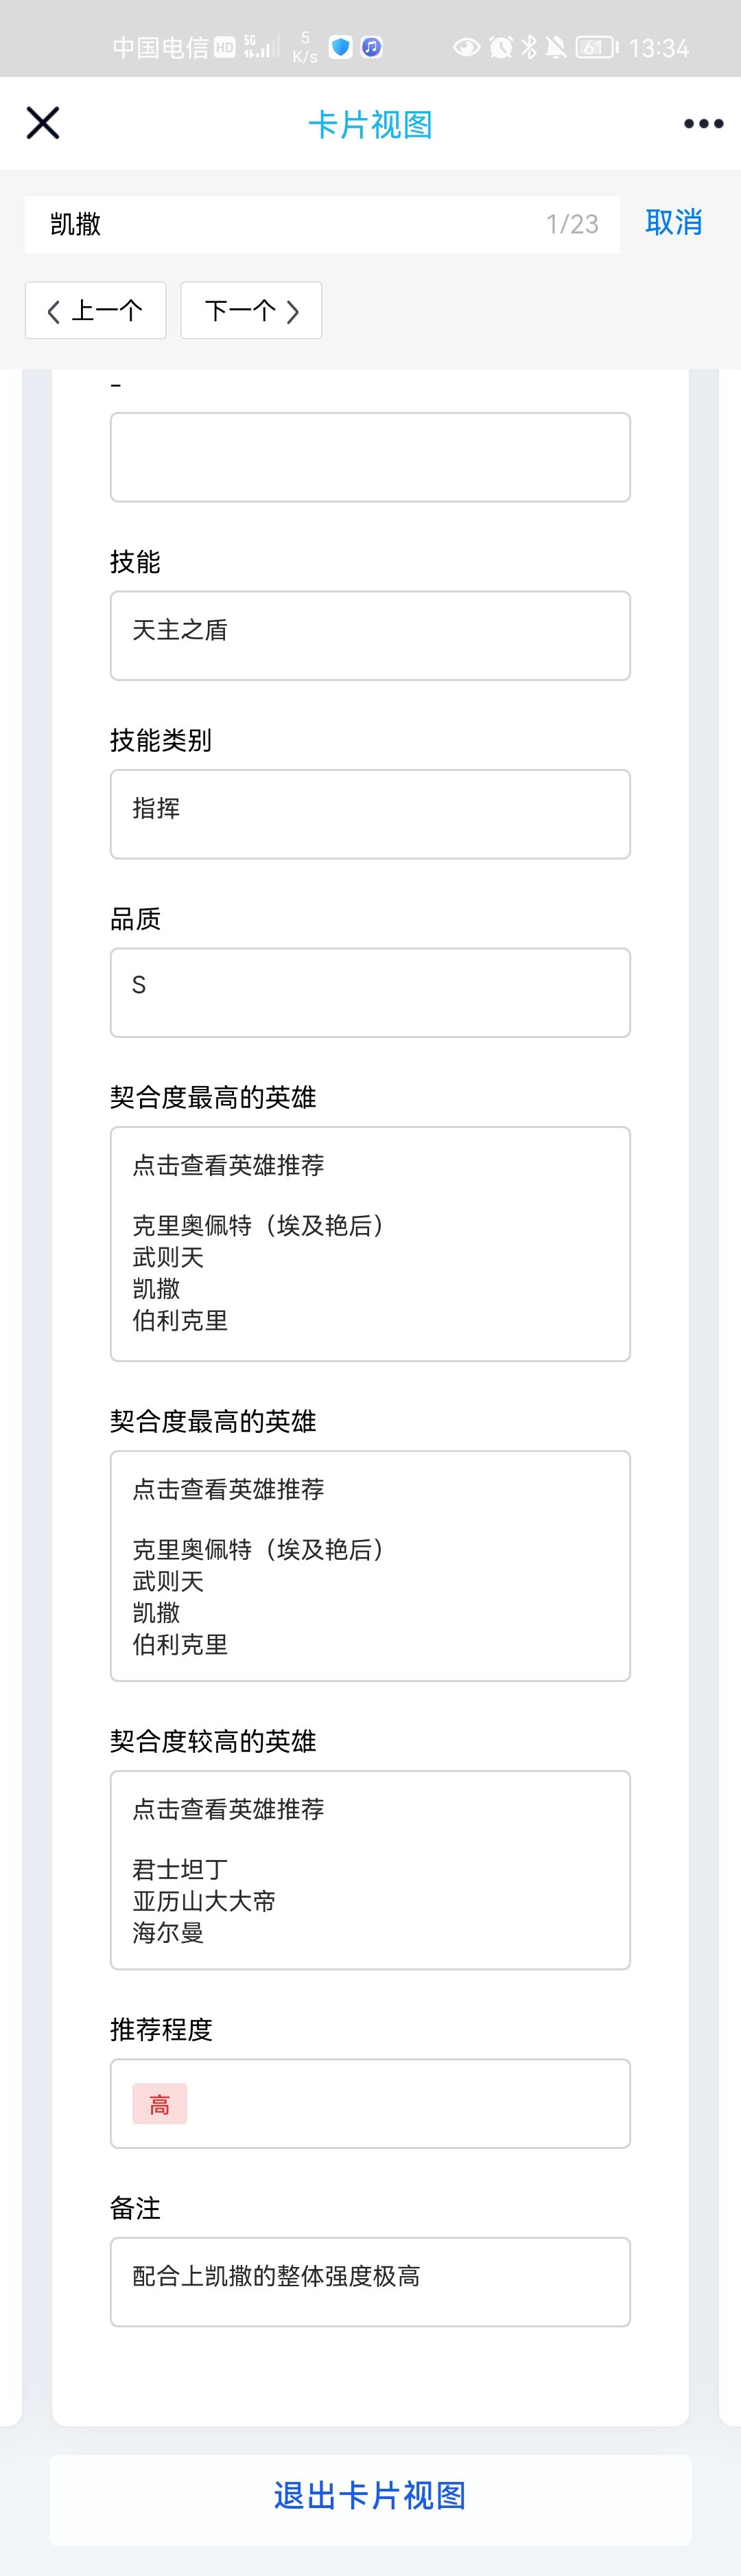Image resolution: width=741 pixels, height=2576 pixels.
Task: Open the three-dot more options menu
Action: [x=703, y=124]
